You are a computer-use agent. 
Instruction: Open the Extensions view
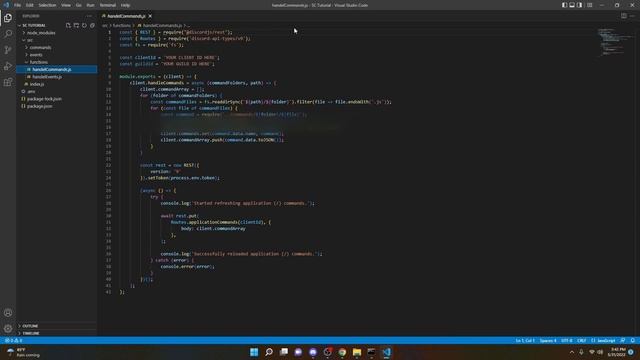[8, 82]
